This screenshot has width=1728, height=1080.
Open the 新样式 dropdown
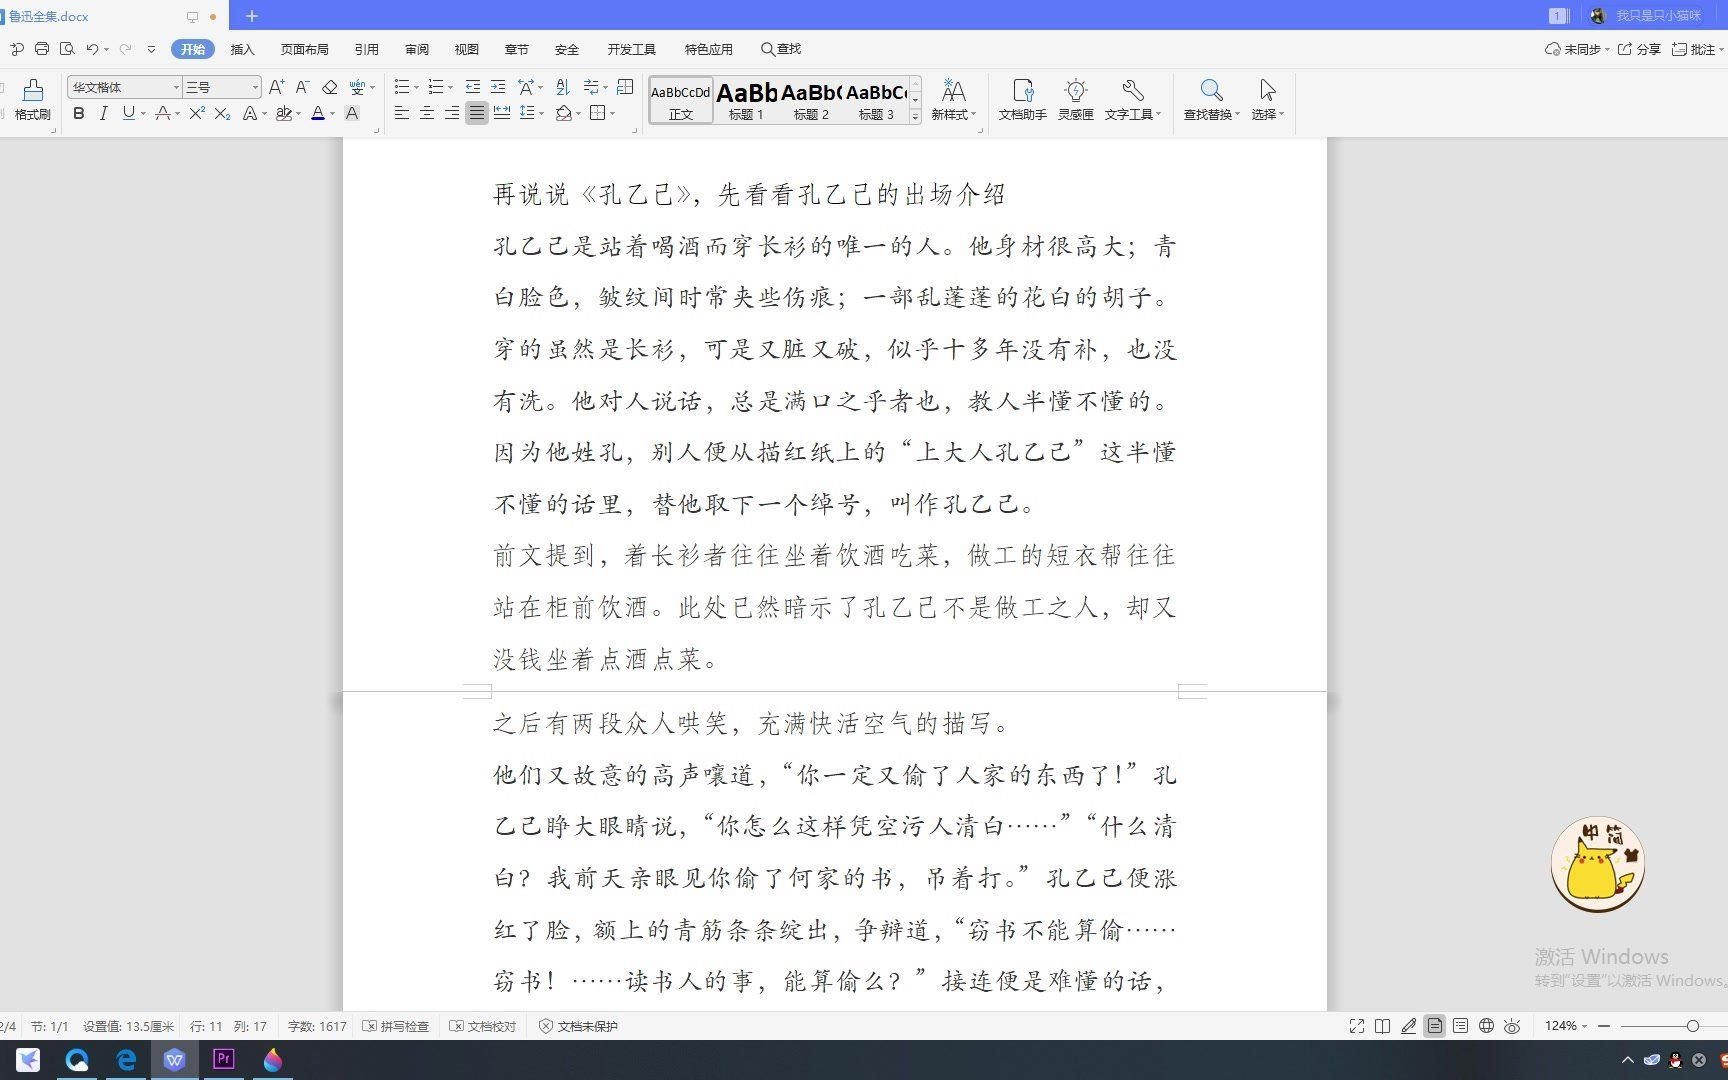(x=953, y=99)
